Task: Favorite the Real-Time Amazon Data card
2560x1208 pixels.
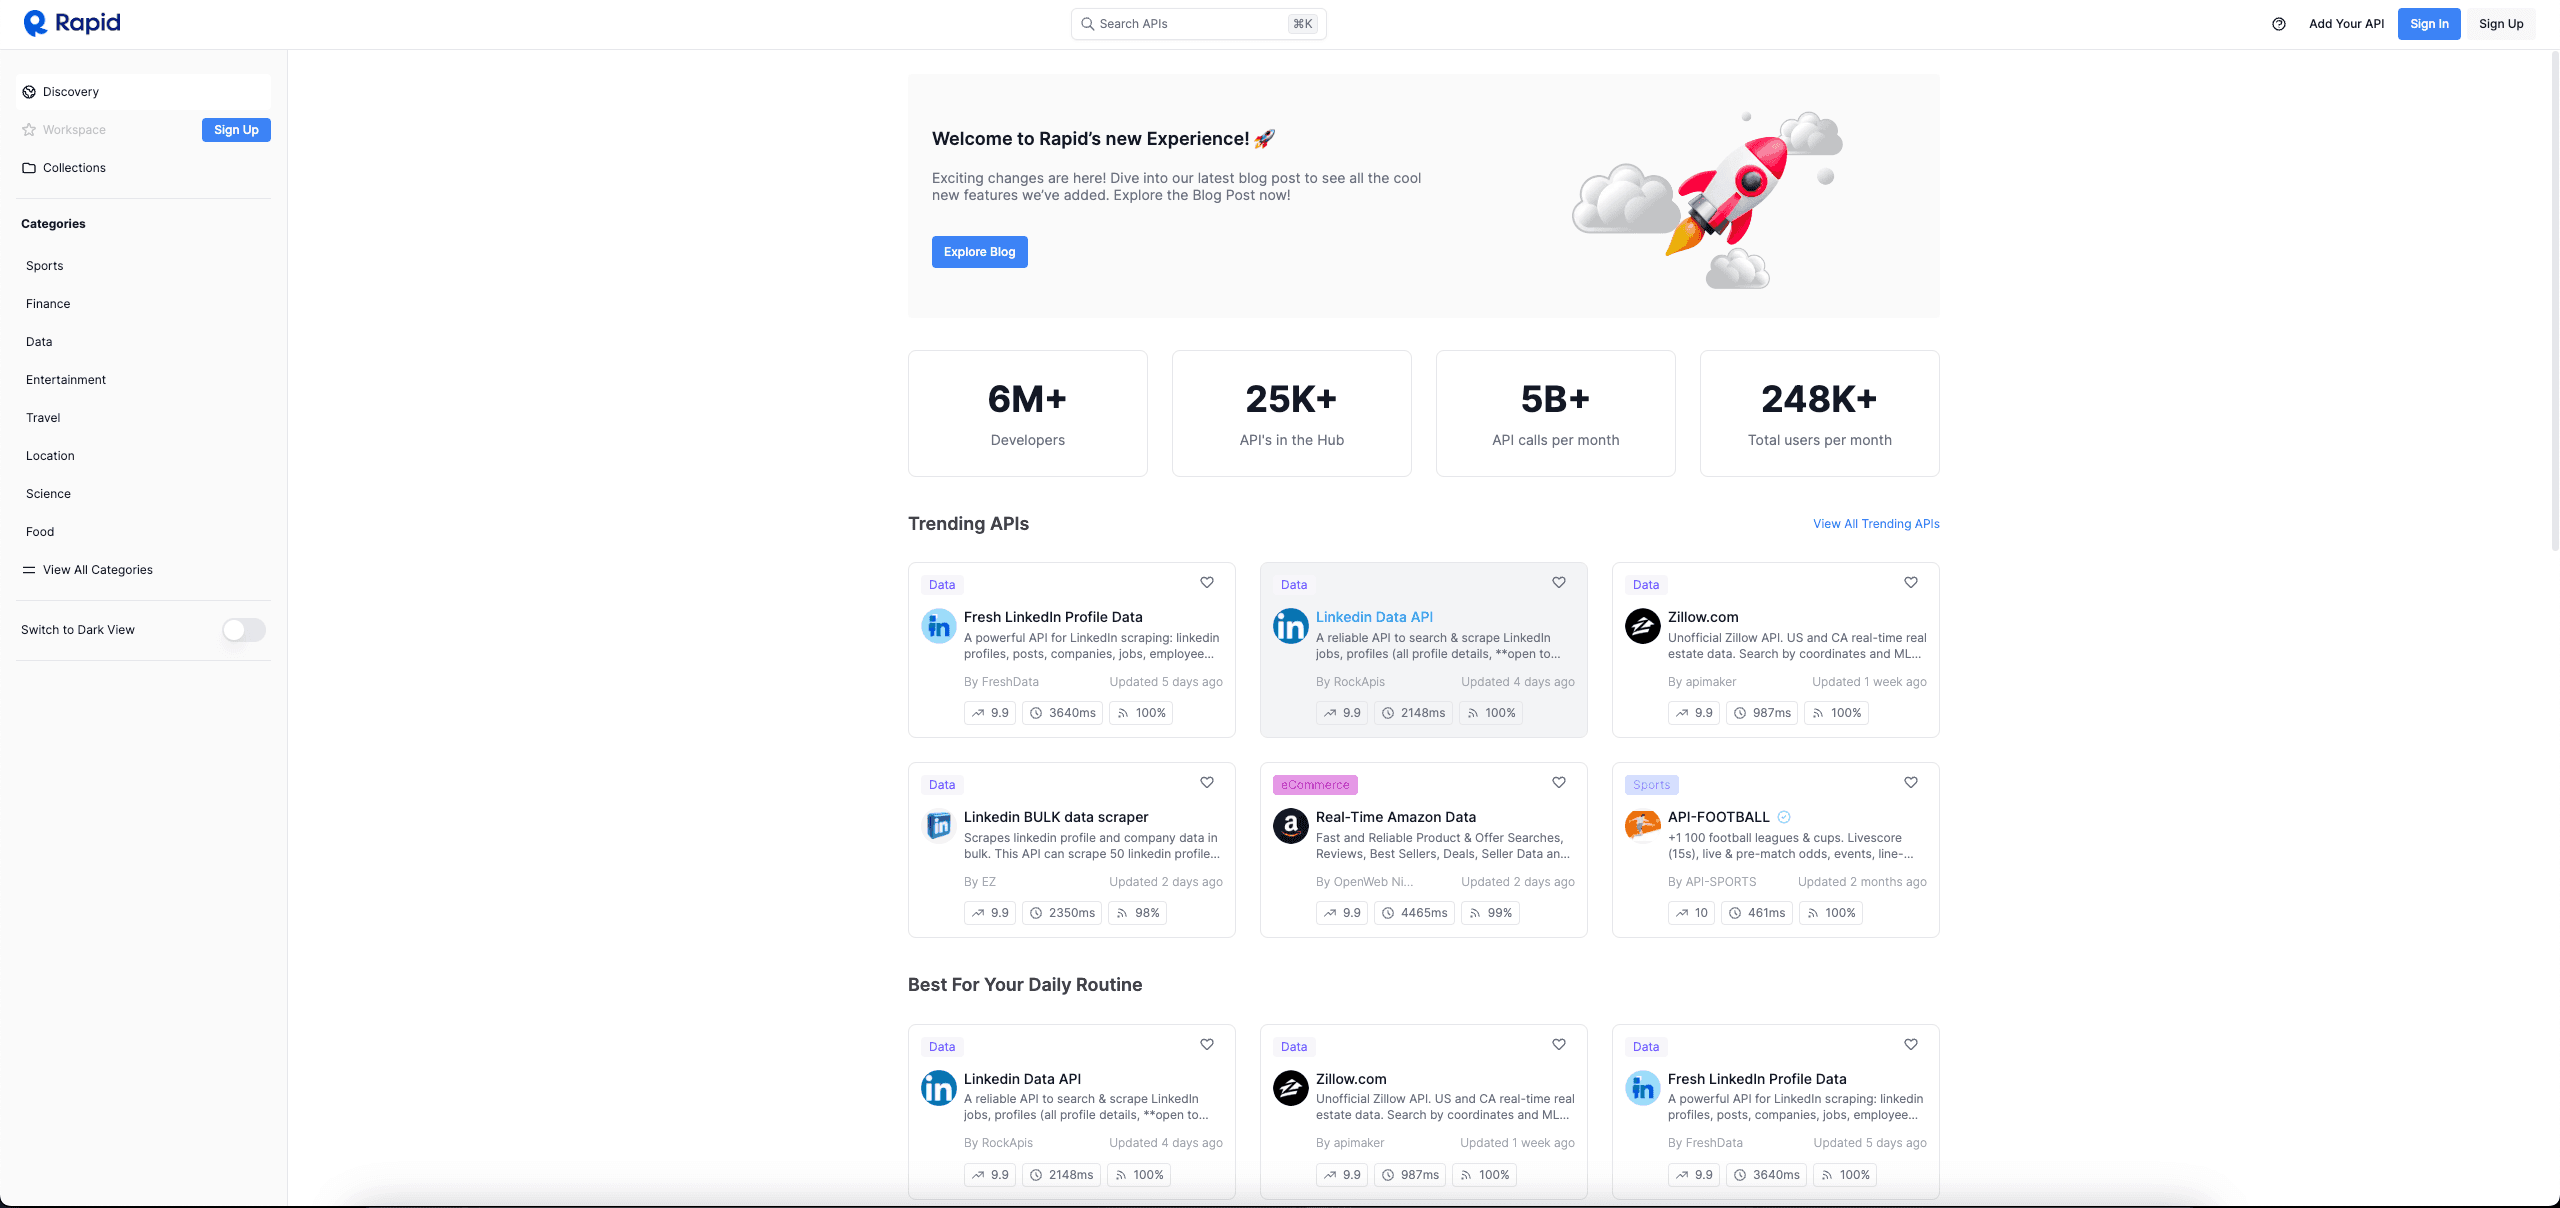Action: 1559,783
